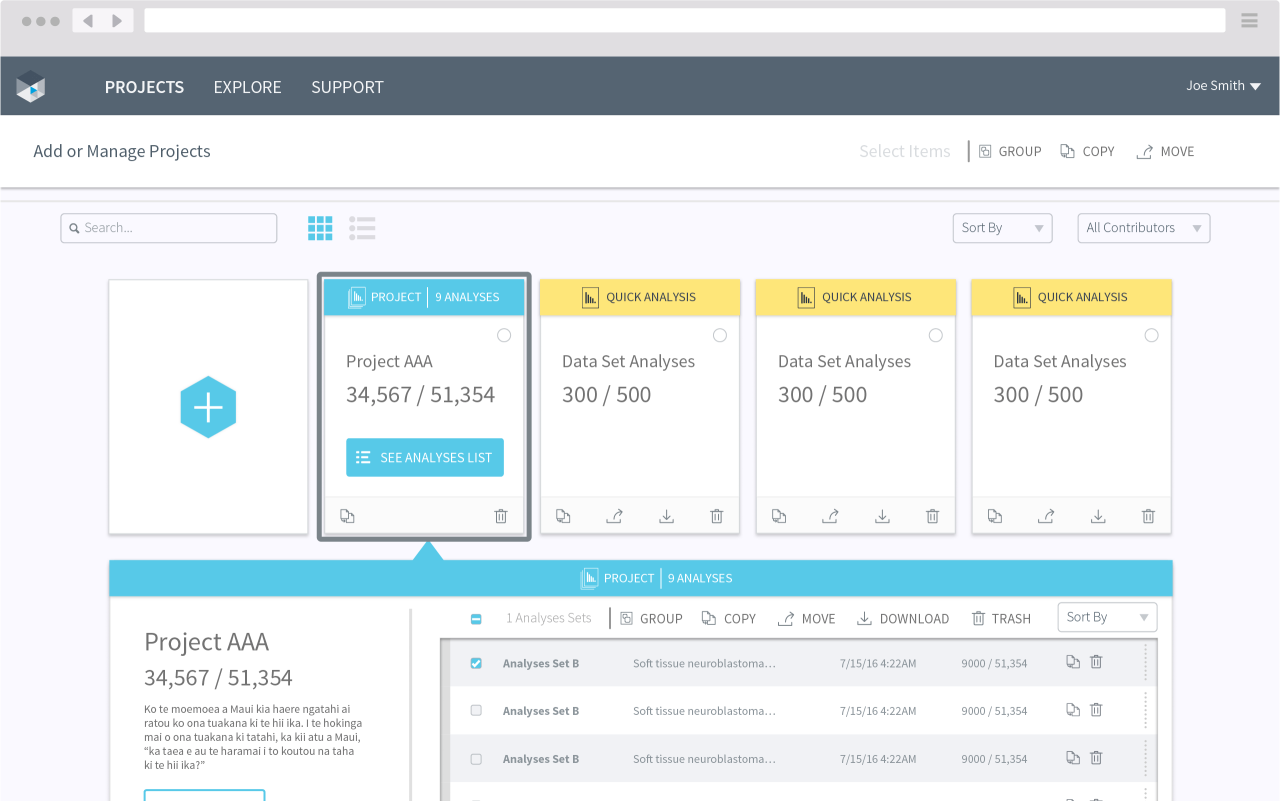Select the Project AAA card radio button
Image resolution: width=1280 pixels, height=801 pixels.
click(x=504, y=335)
